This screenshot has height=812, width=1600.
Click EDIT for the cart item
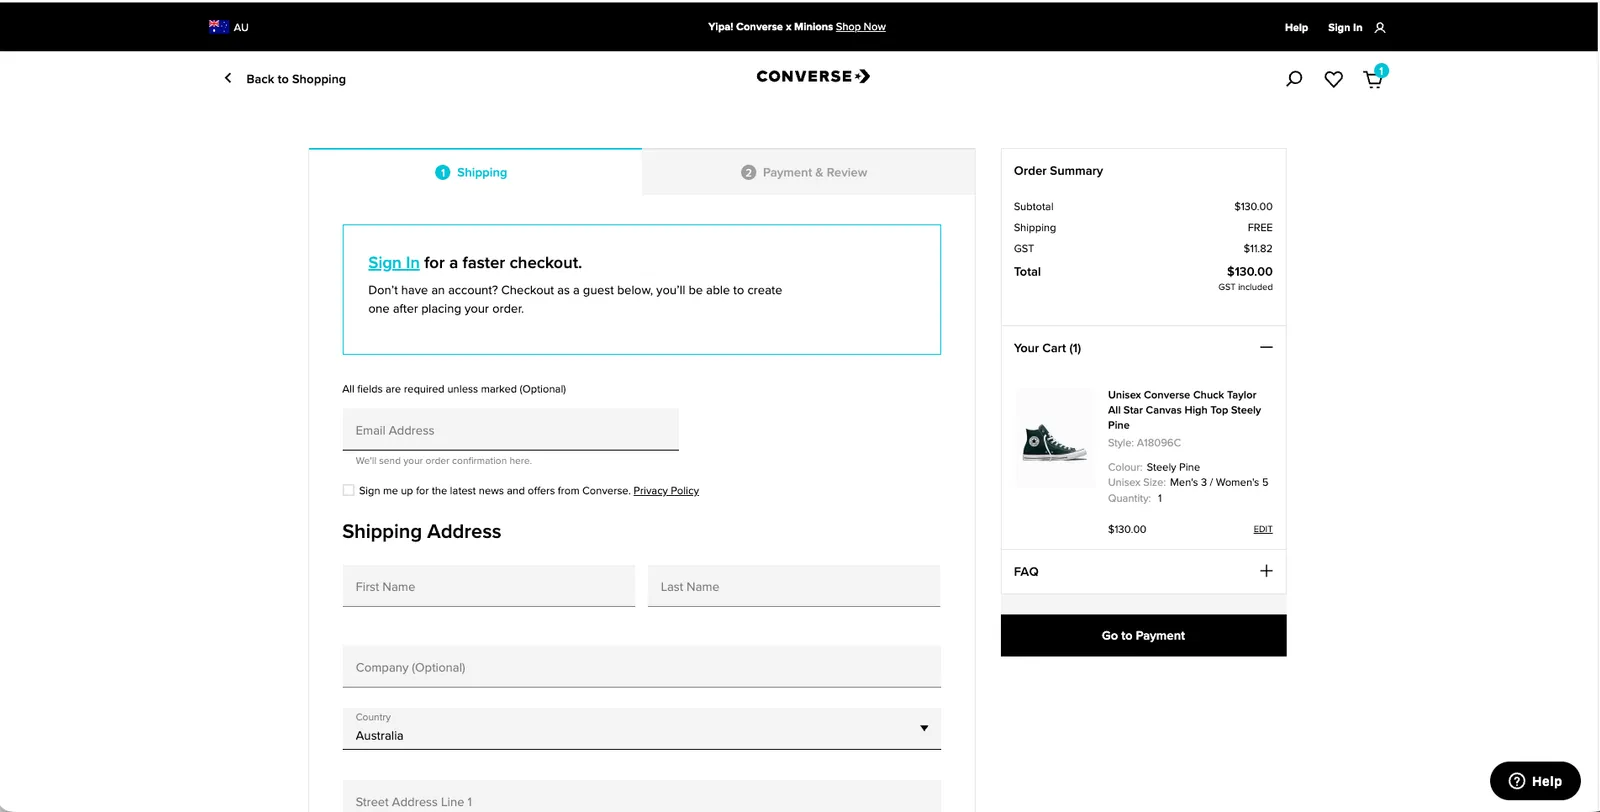click(x=1263, y=529)
